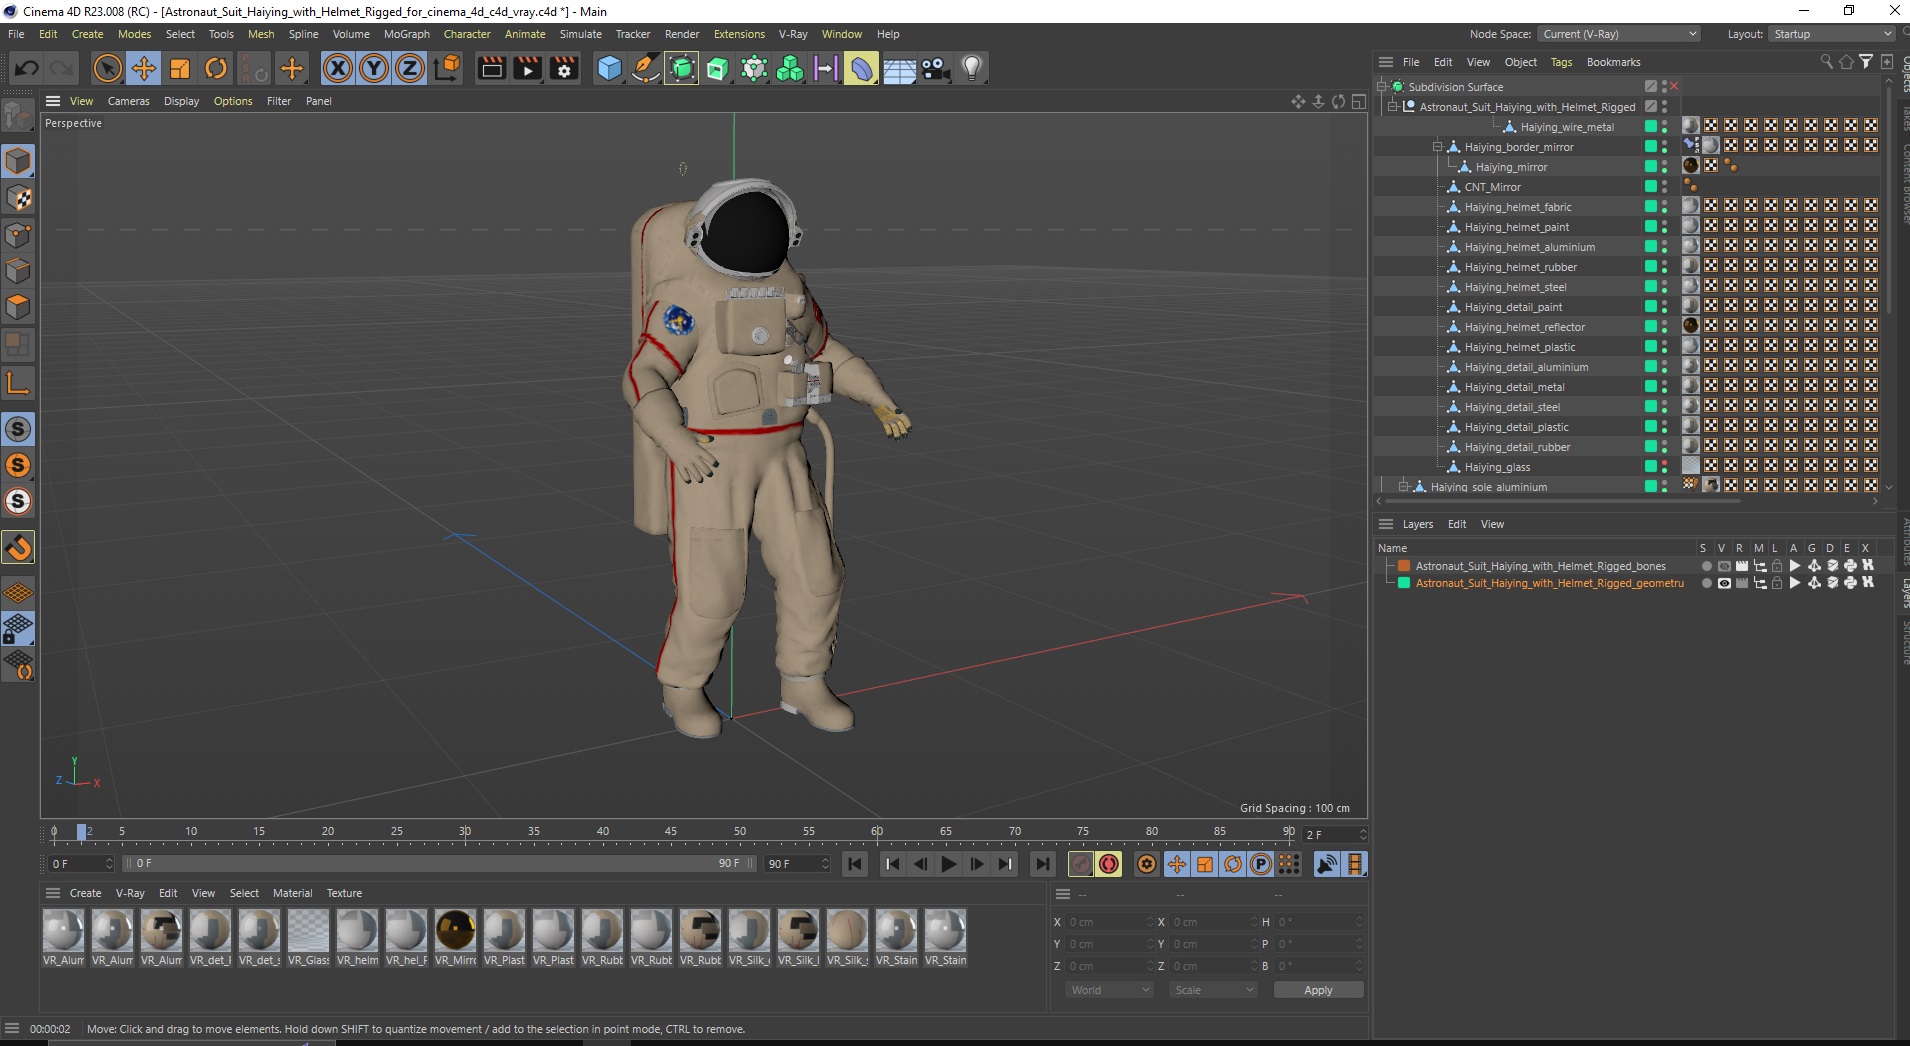Screen dimensions: 1910x1046
Task: Click the Undo arrow icon
Action: click(x=27, y=68)
